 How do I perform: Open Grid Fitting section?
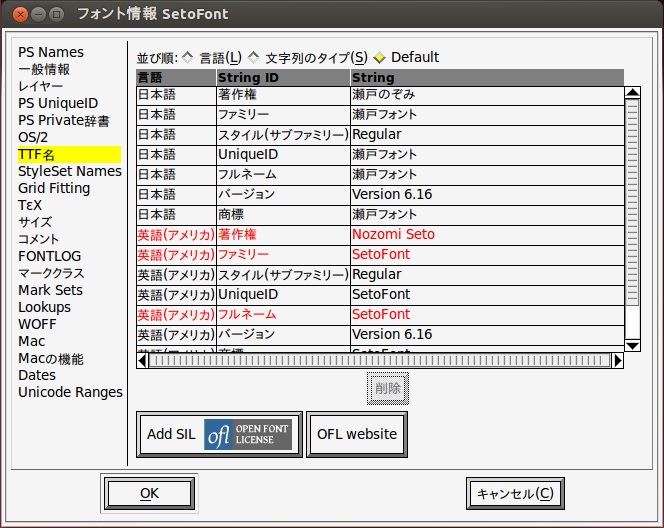[54, 188]
